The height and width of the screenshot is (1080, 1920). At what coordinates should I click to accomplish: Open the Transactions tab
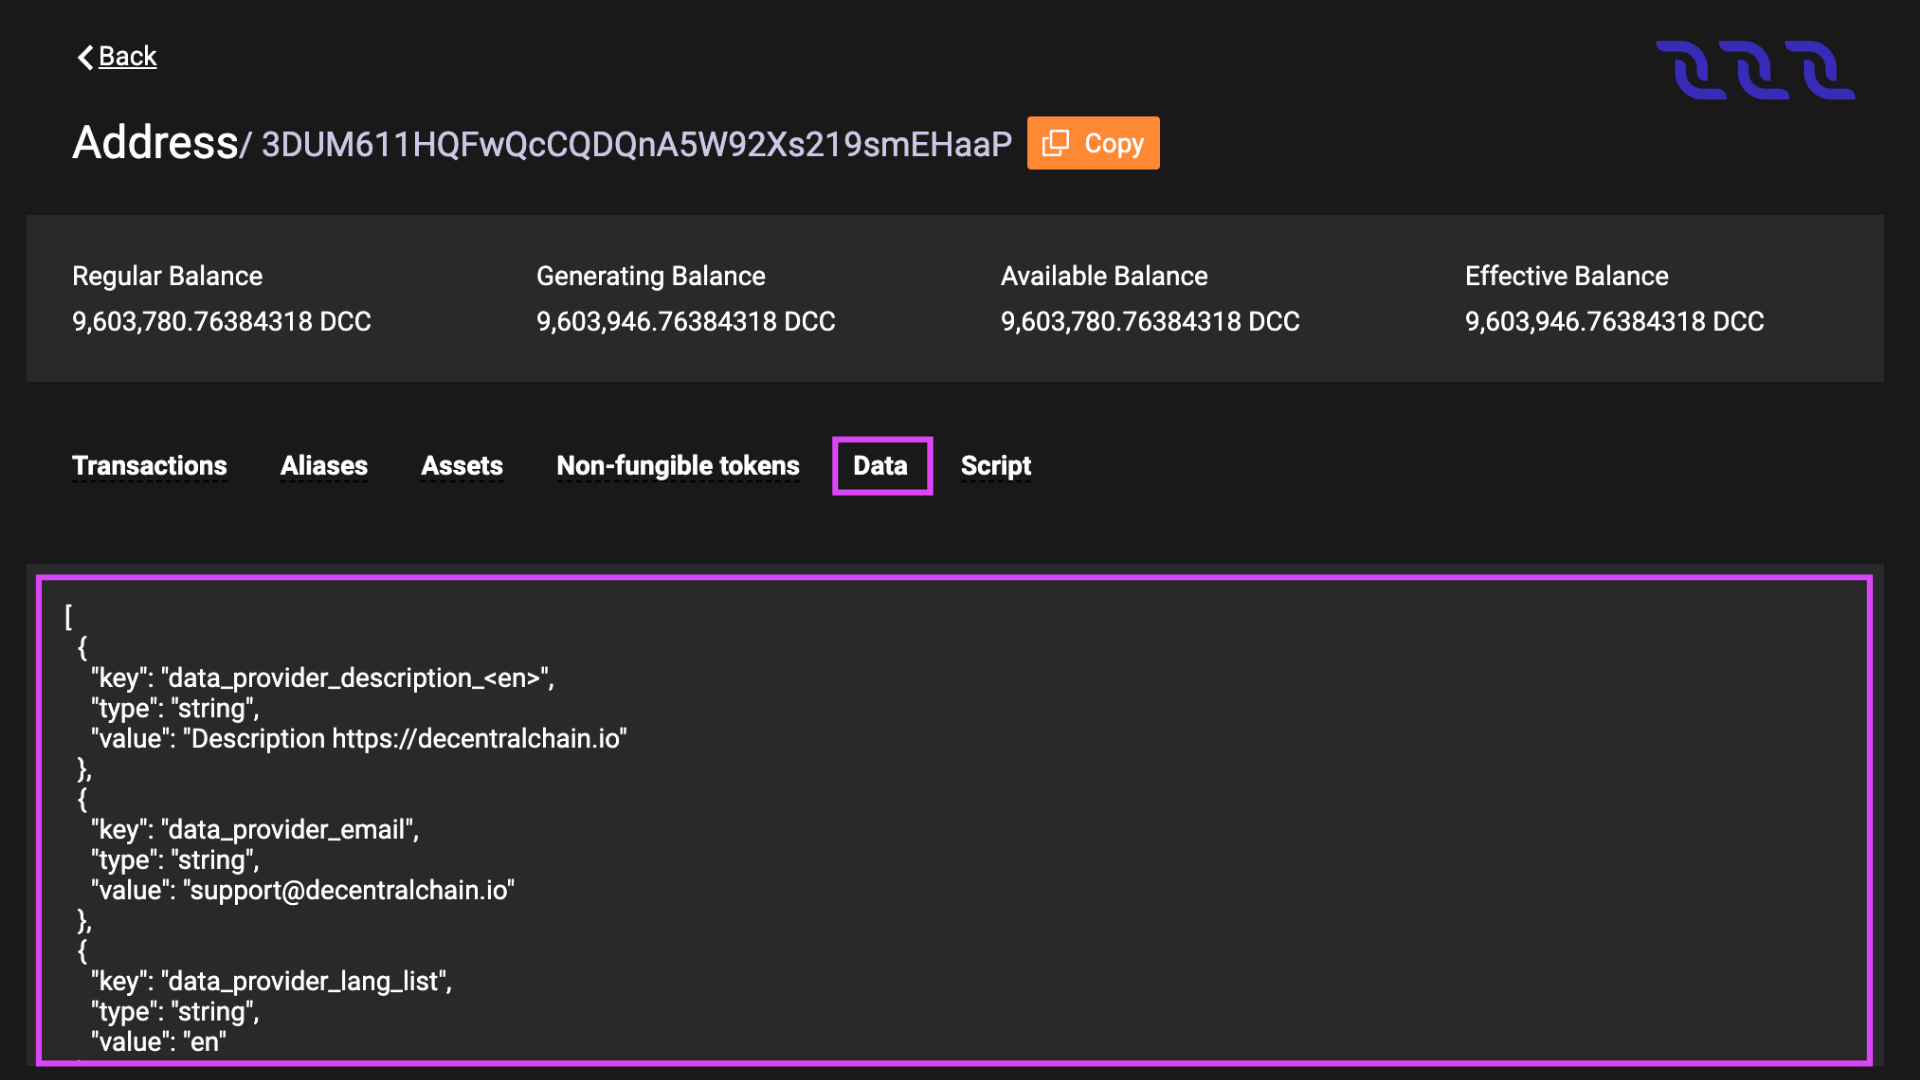pyautogui.click(x=149, y=466)
